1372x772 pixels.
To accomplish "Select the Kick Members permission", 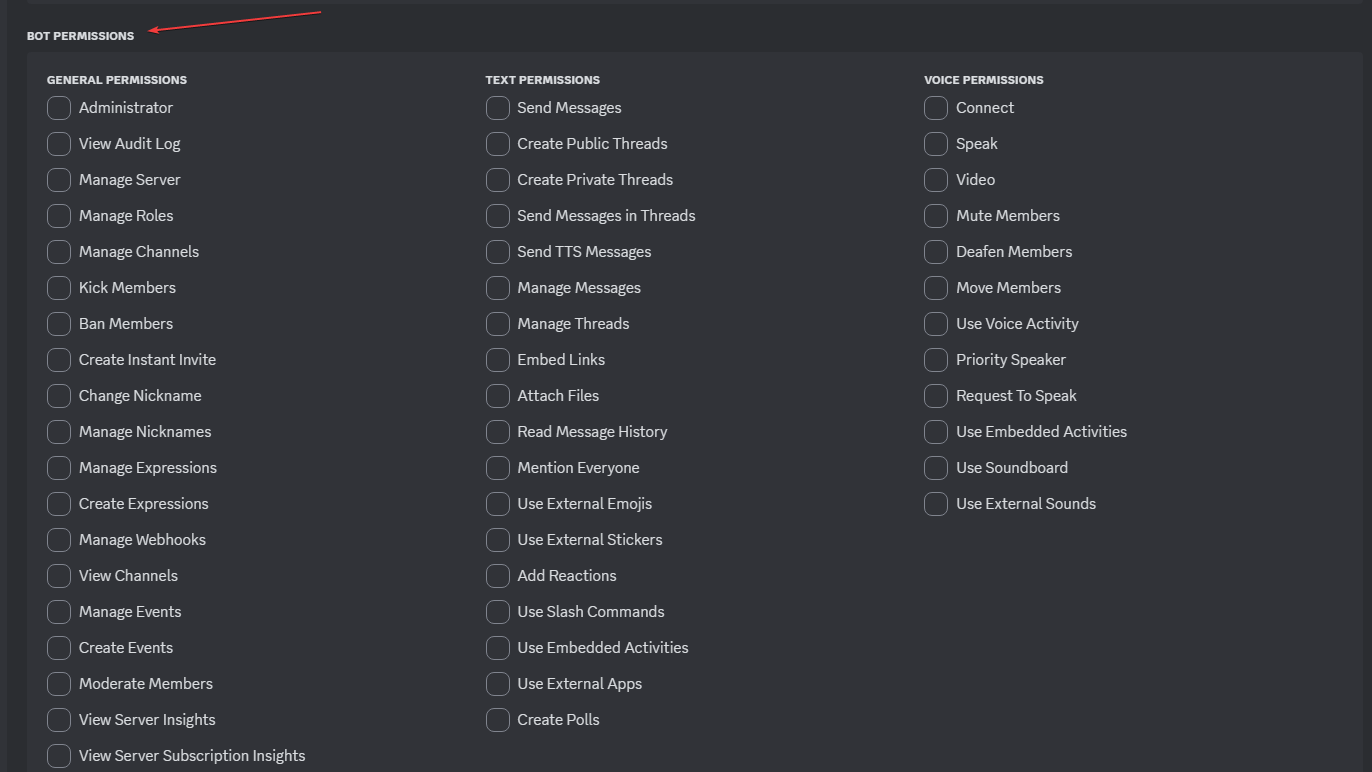I will pos(59,288).
